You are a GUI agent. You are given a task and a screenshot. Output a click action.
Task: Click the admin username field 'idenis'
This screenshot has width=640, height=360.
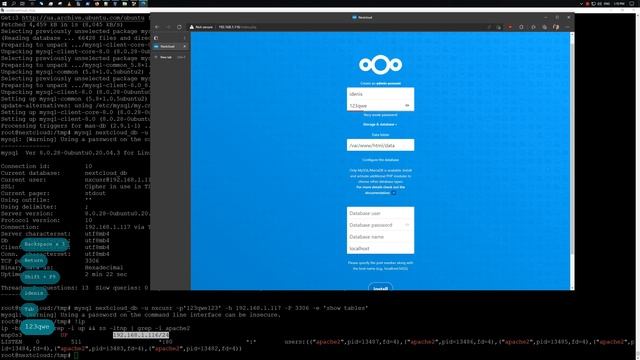tap(380, 94)
